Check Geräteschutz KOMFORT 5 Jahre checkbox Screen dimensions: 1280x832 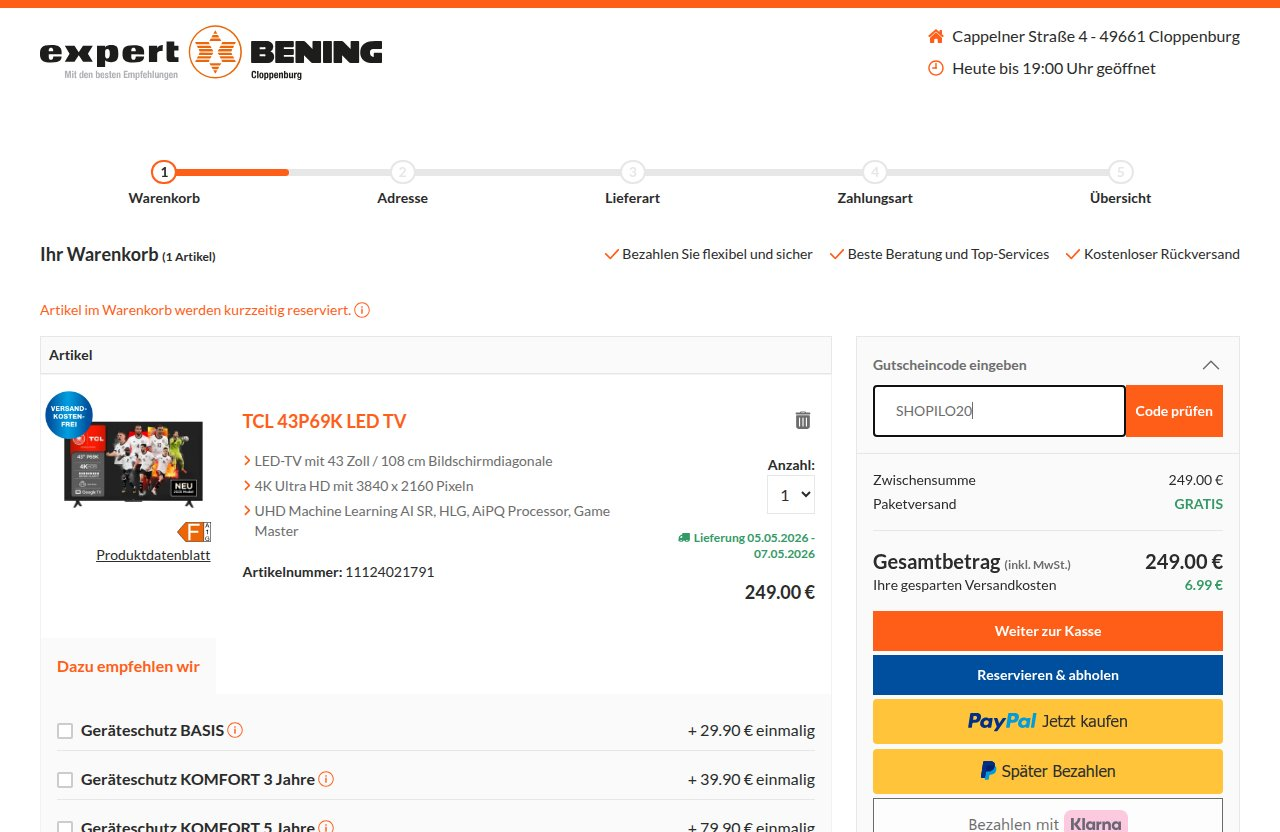click(65, 827)
